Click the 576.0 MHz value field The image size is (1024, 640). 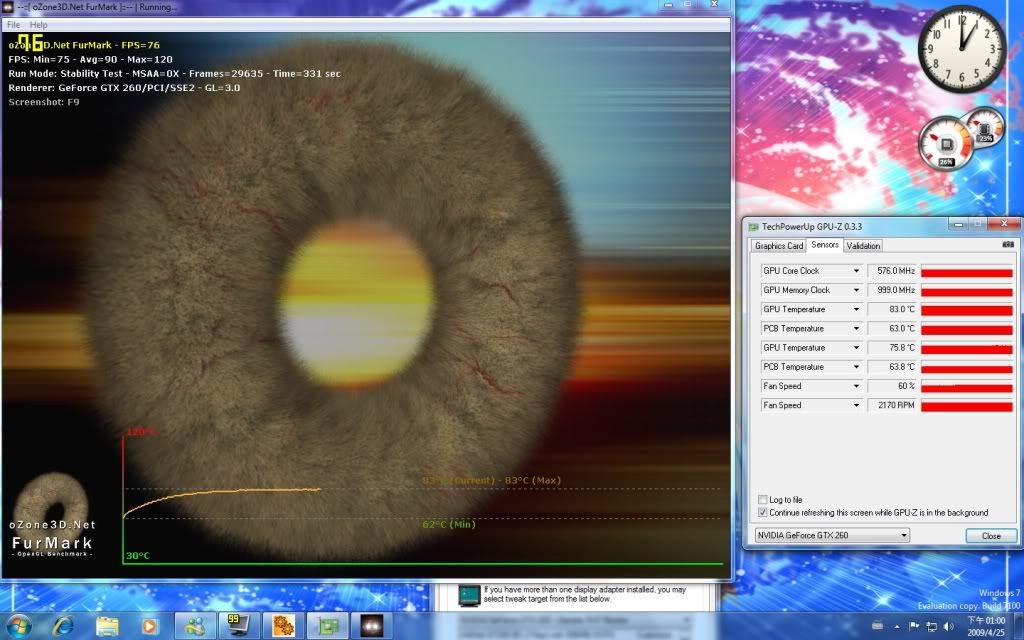[892, 271]
